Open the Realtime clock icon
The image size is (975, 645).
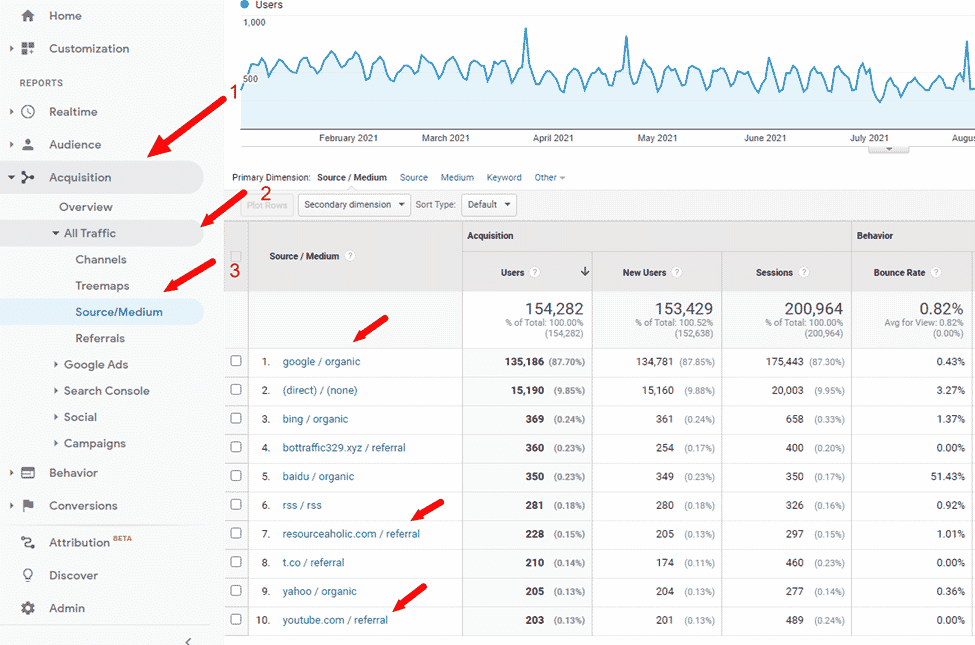pos(28,112)
